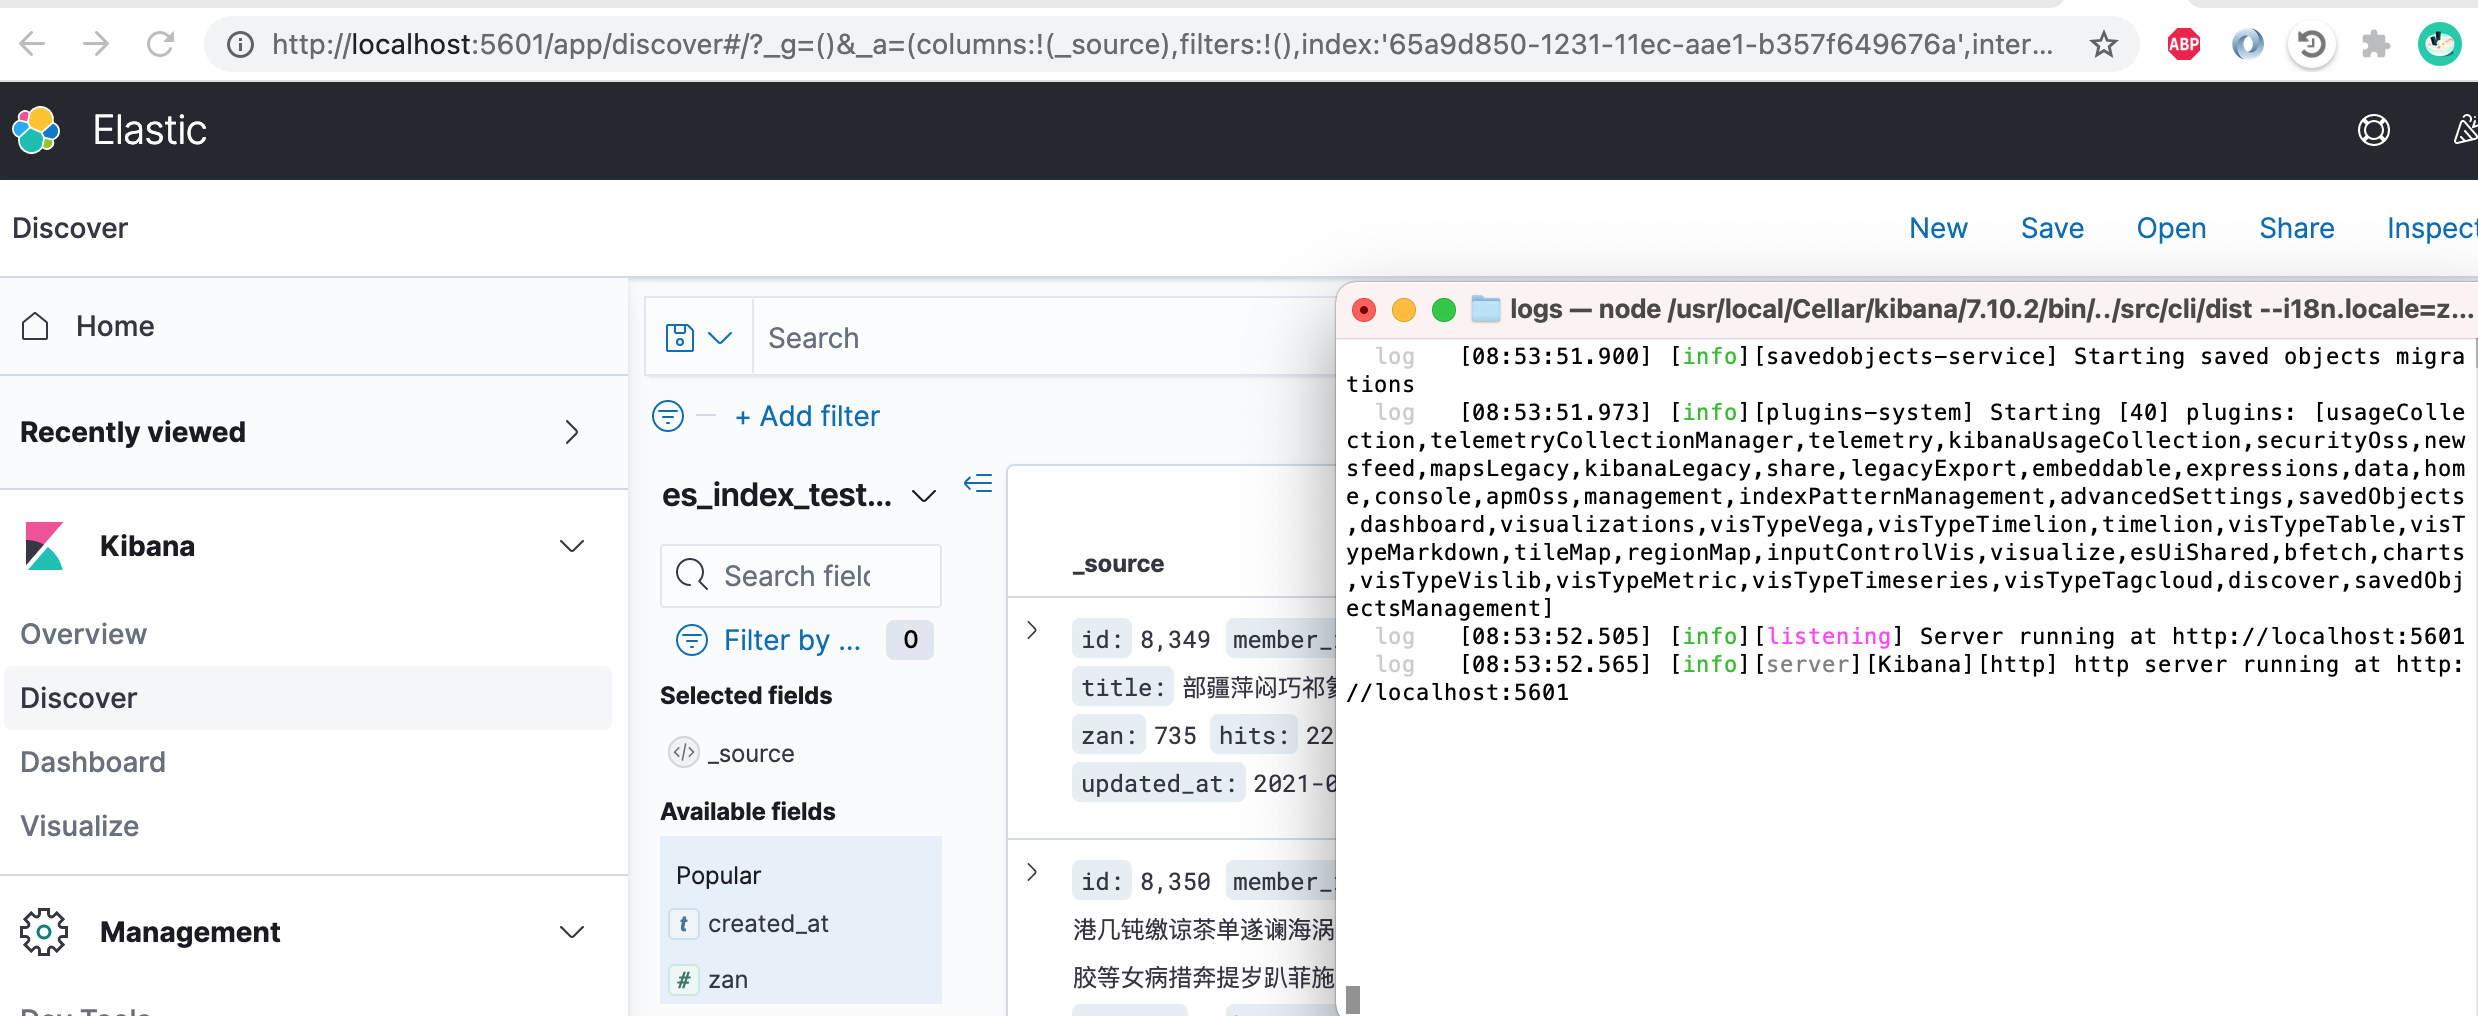This screenshot has height=1016, width=2478.
Task: Click the Home icon in sidebar
Action: [35, 326]
